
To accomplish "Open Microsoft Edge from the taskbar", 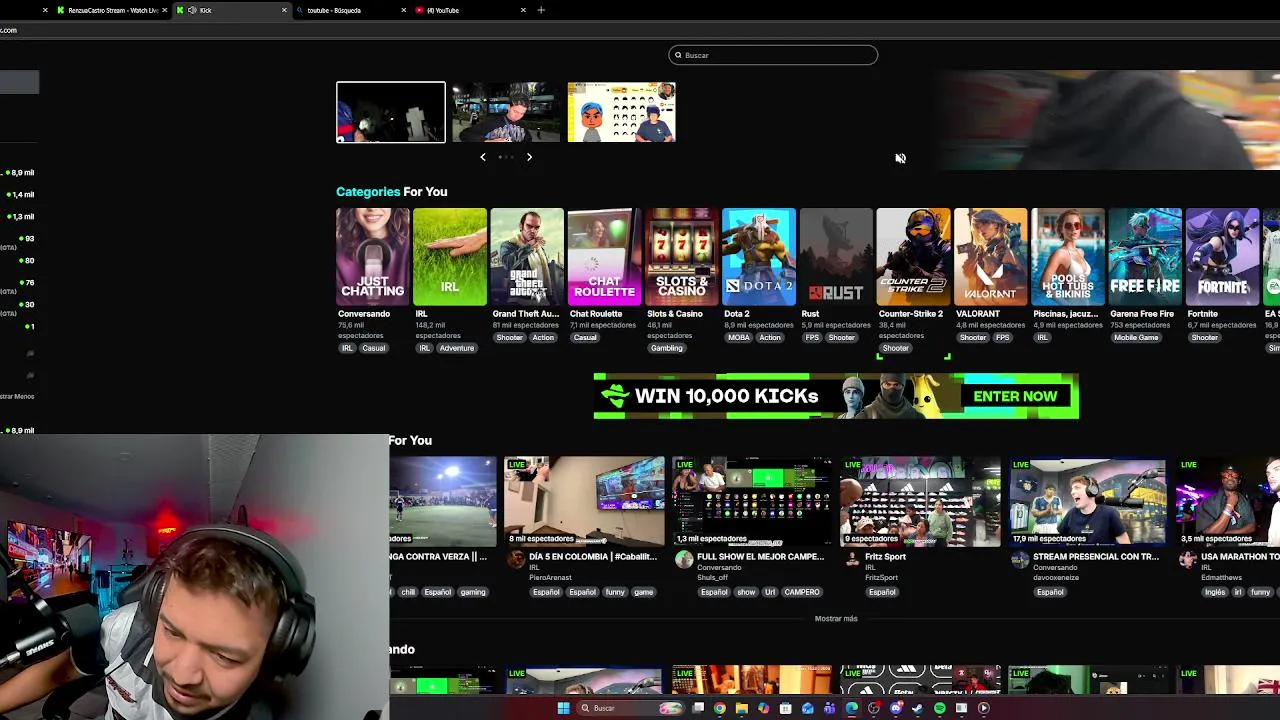I will (x=852, y=708).
